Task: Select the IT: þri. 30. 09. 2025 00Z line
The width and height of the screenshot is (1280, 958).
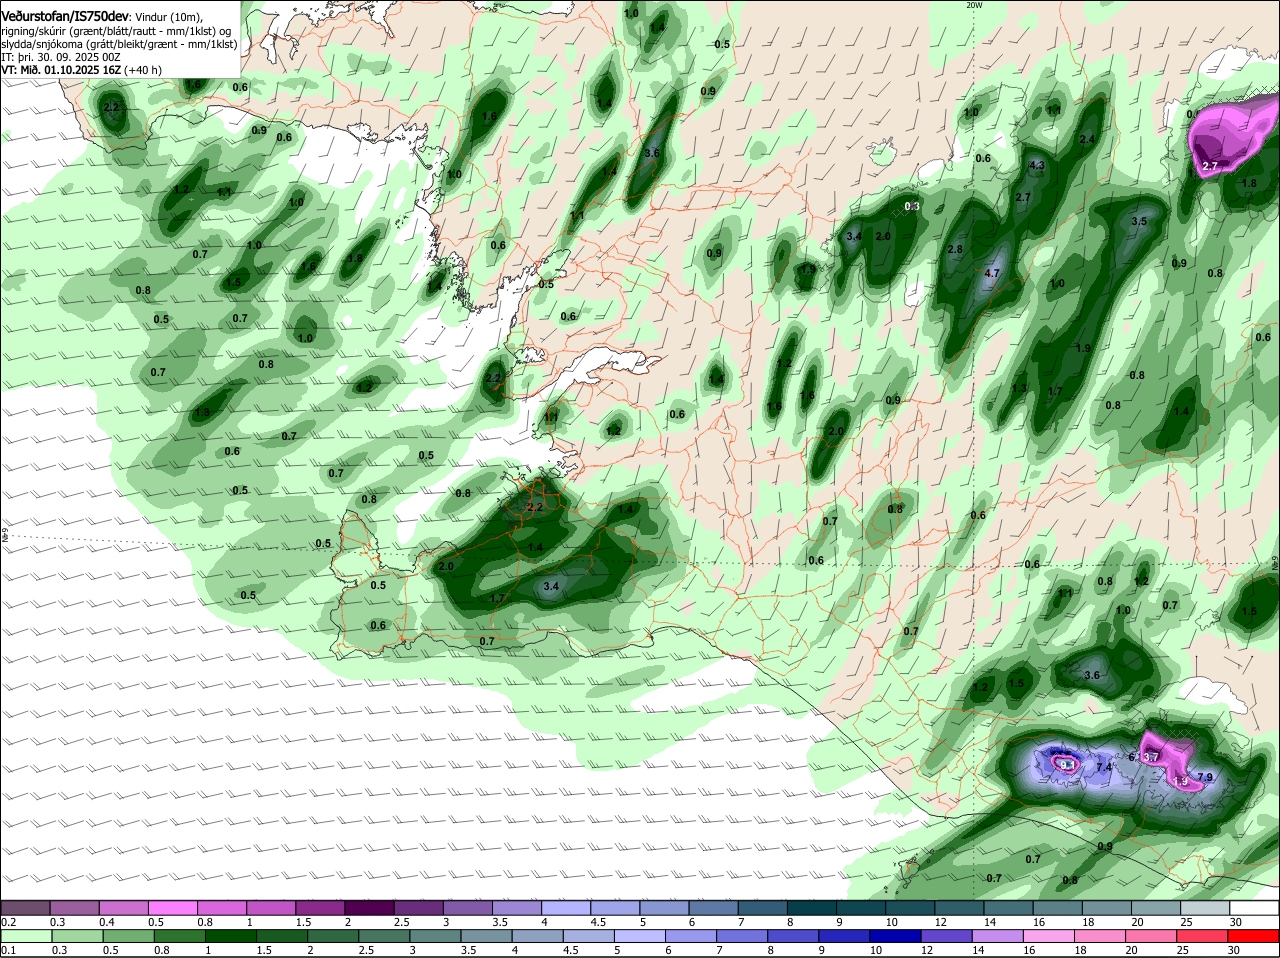Action: pyautogui.click(x=61, y=57)
